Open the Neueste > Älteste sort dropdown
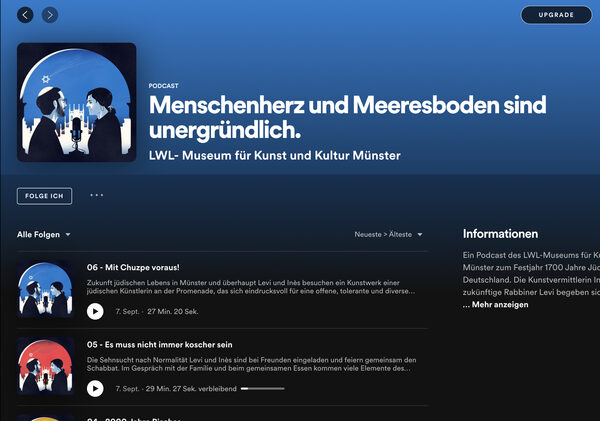 [x=388, y=235]
